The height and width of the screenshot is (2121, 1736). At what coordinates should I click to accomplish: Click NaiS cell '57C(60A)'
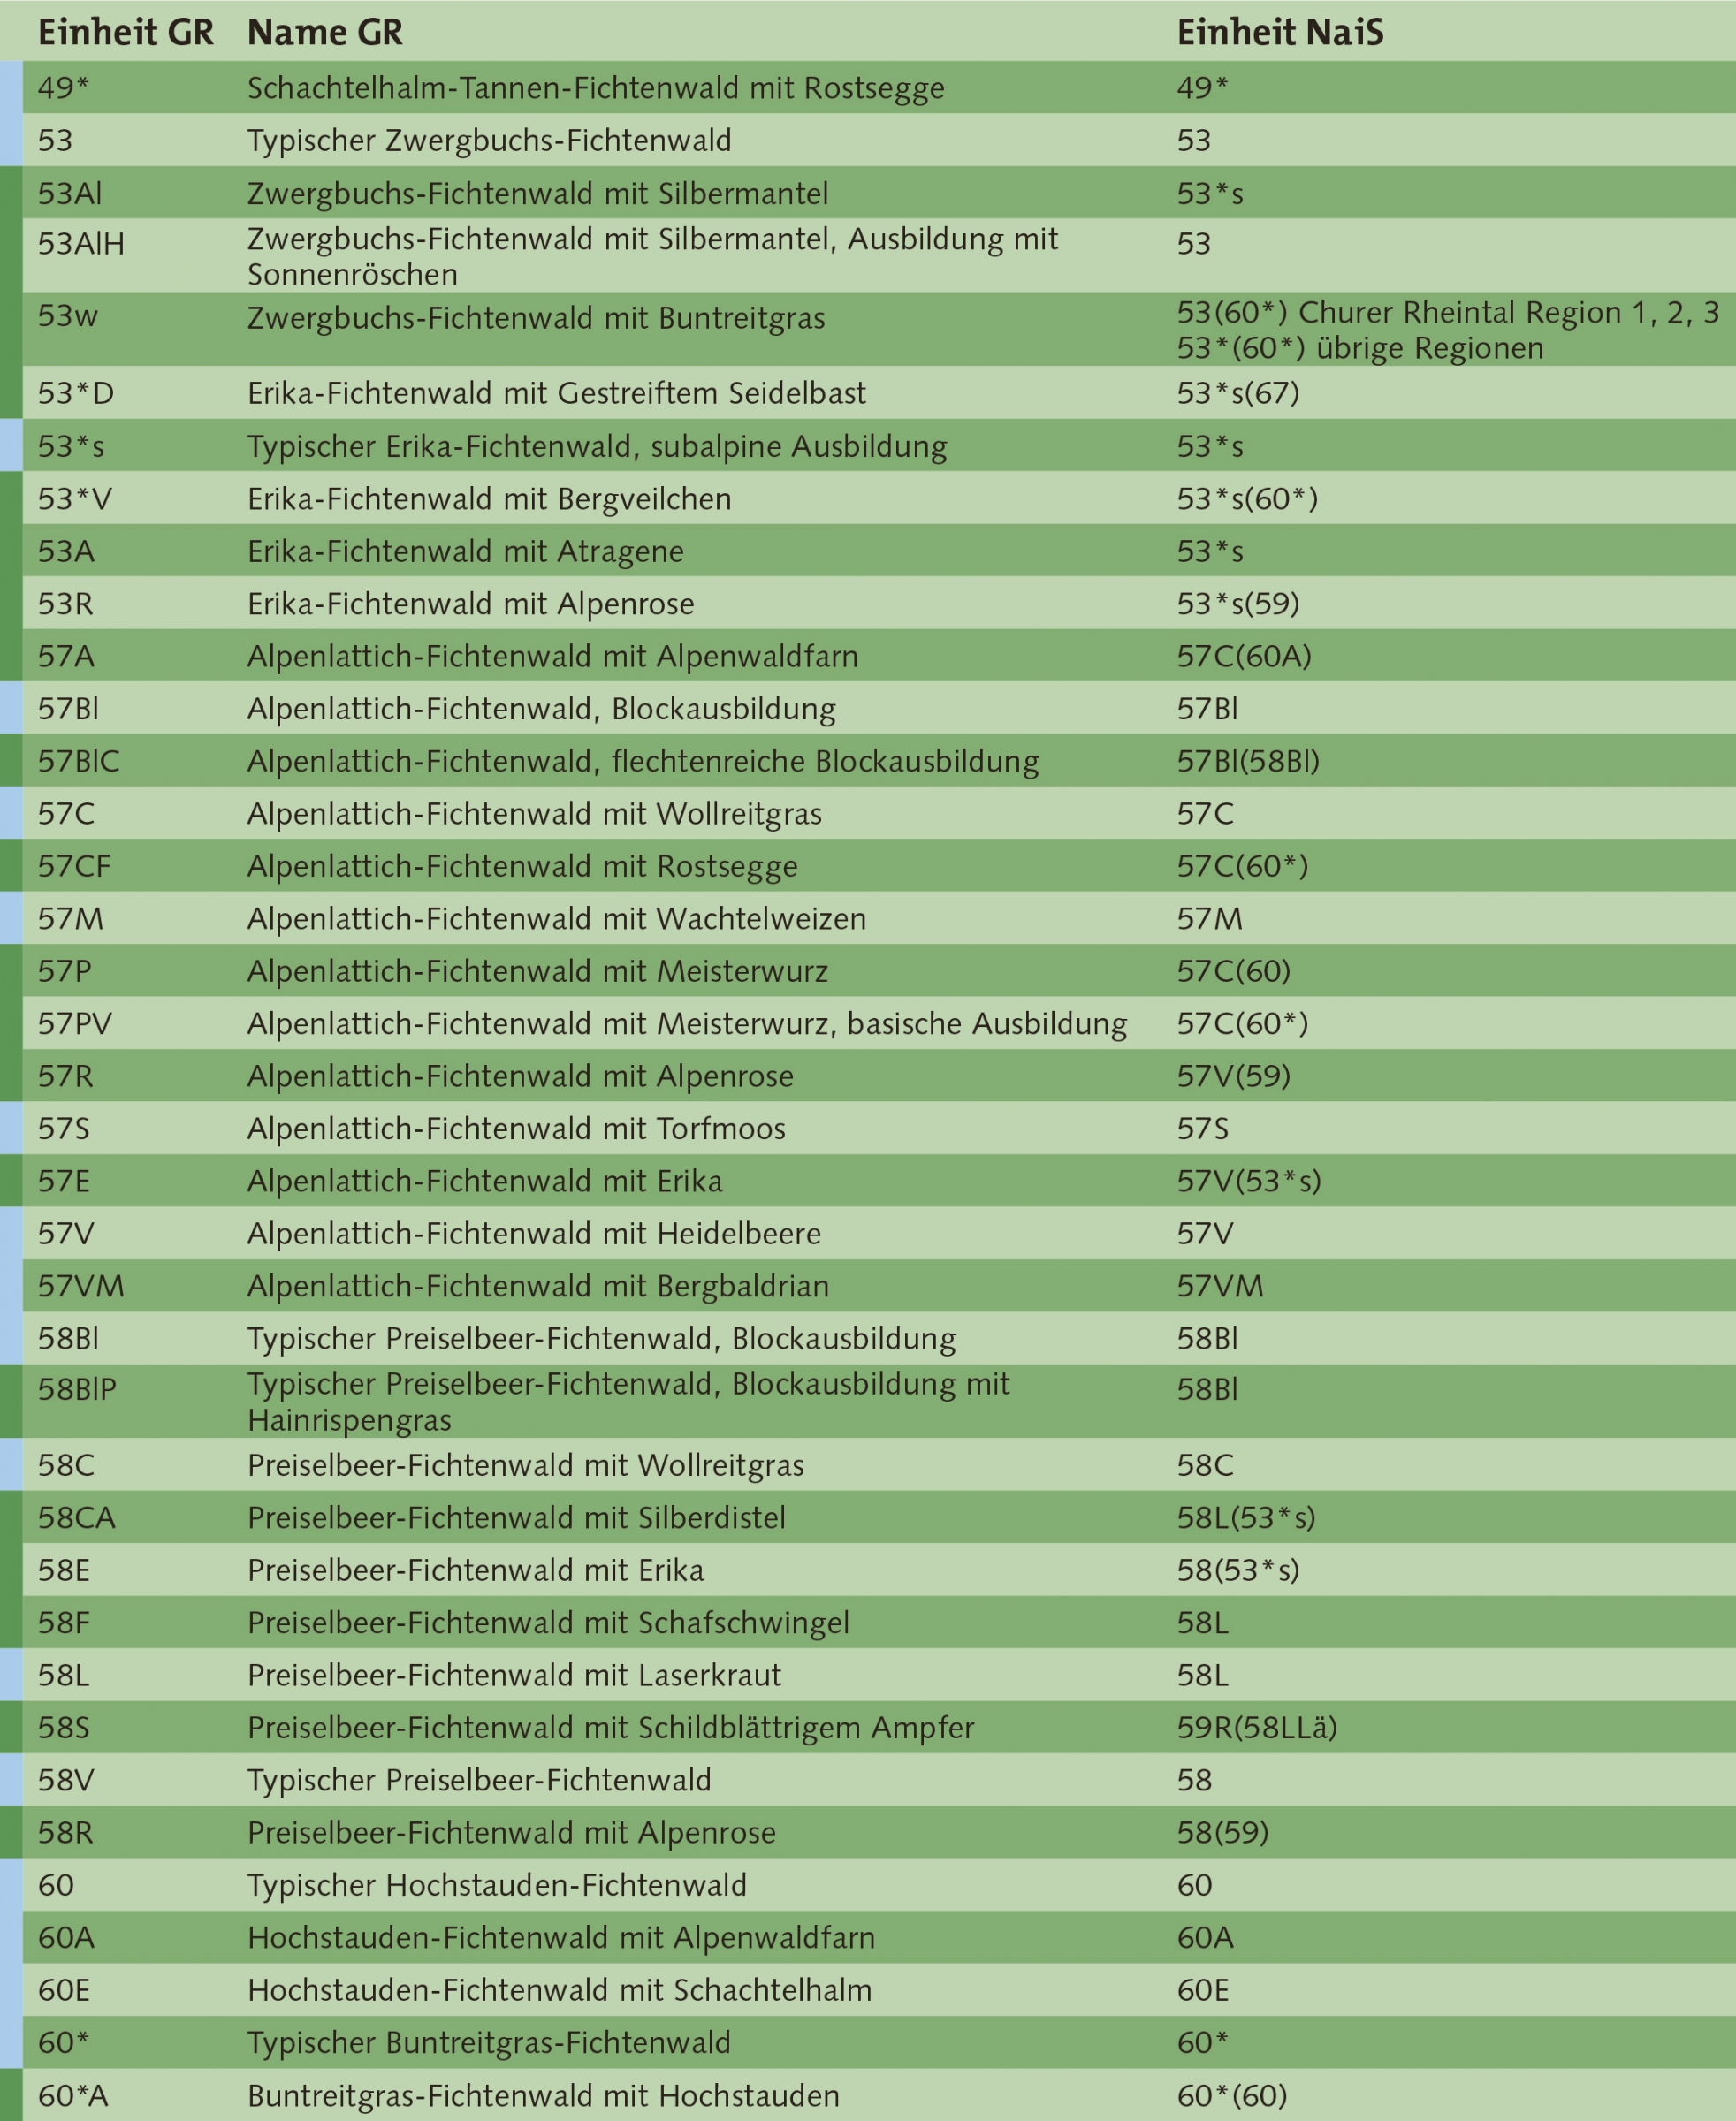[x=1244, y=656]
